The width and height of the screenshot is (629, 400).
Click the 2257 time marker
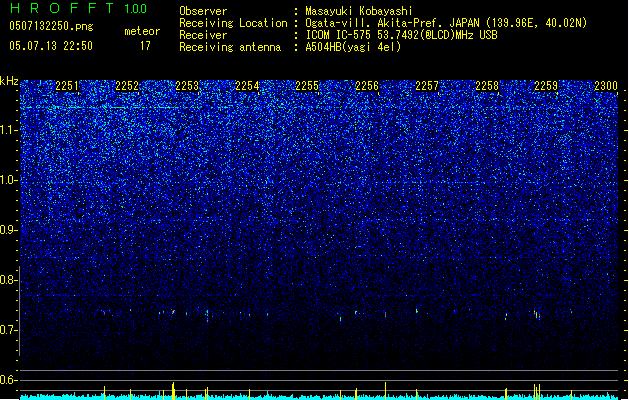[427, 86]
